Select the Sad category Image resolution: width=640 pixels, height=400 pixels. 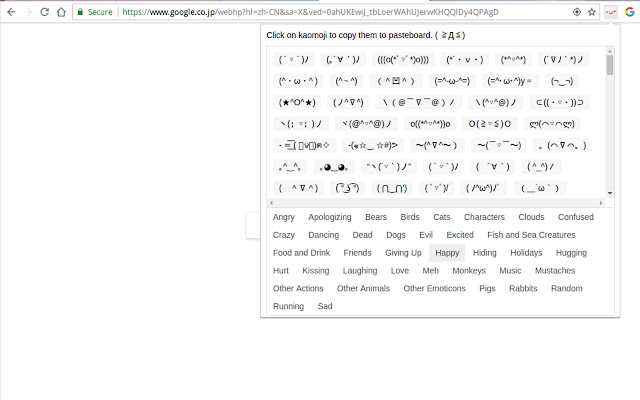pyautogui.click(x=325, y=307)
